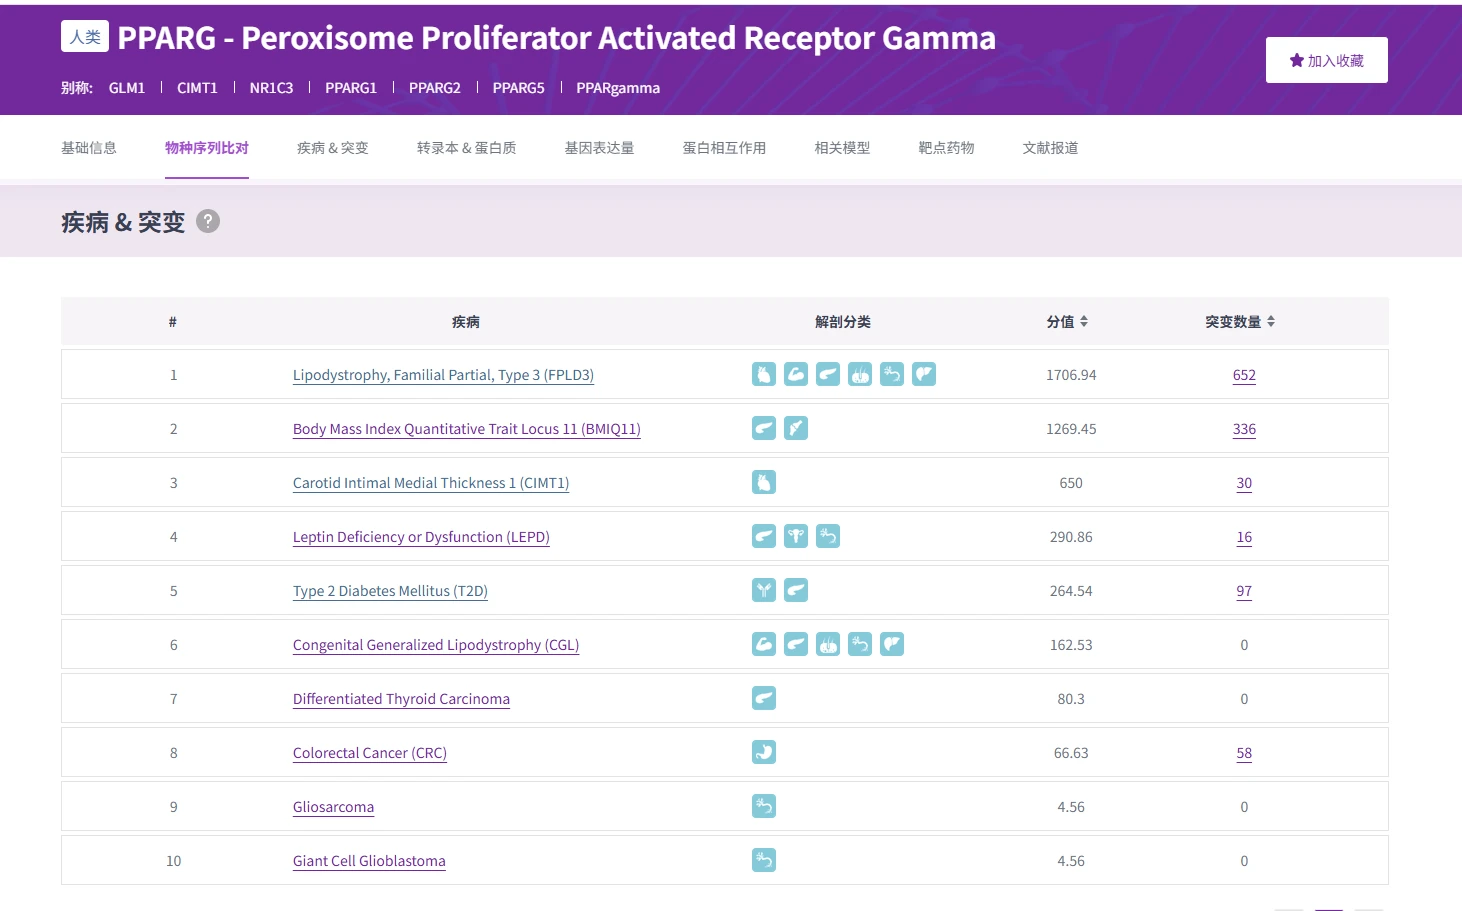The height and width of the screenshot is (911, 1462).
Task: Select the neuron icon in the Gliosarcoma row
Action: [x=764, y=806]
